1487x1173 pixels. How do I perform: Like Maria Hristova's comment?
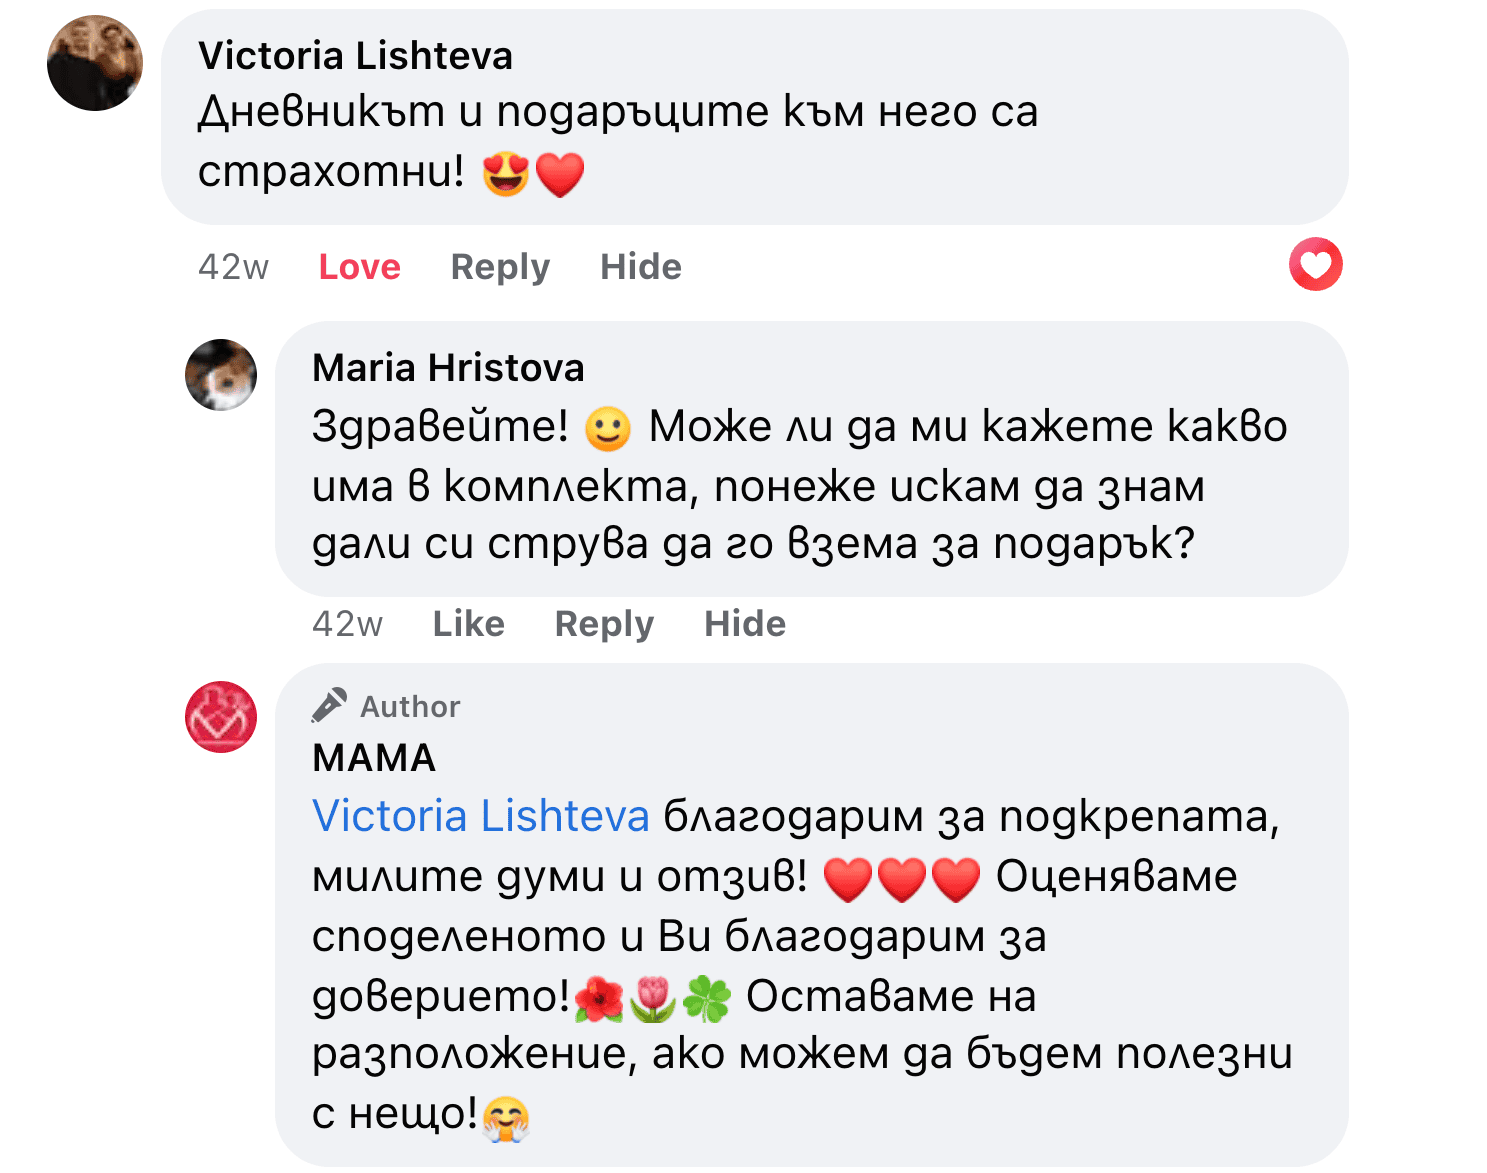468,624
